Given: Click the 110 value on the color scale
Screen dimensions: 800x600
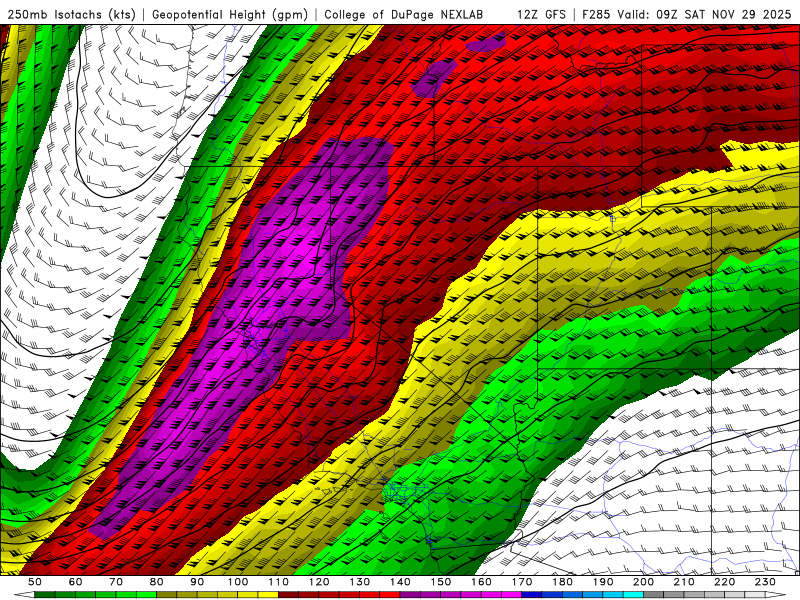Looking at the screenshot, I should coord(279,582).
